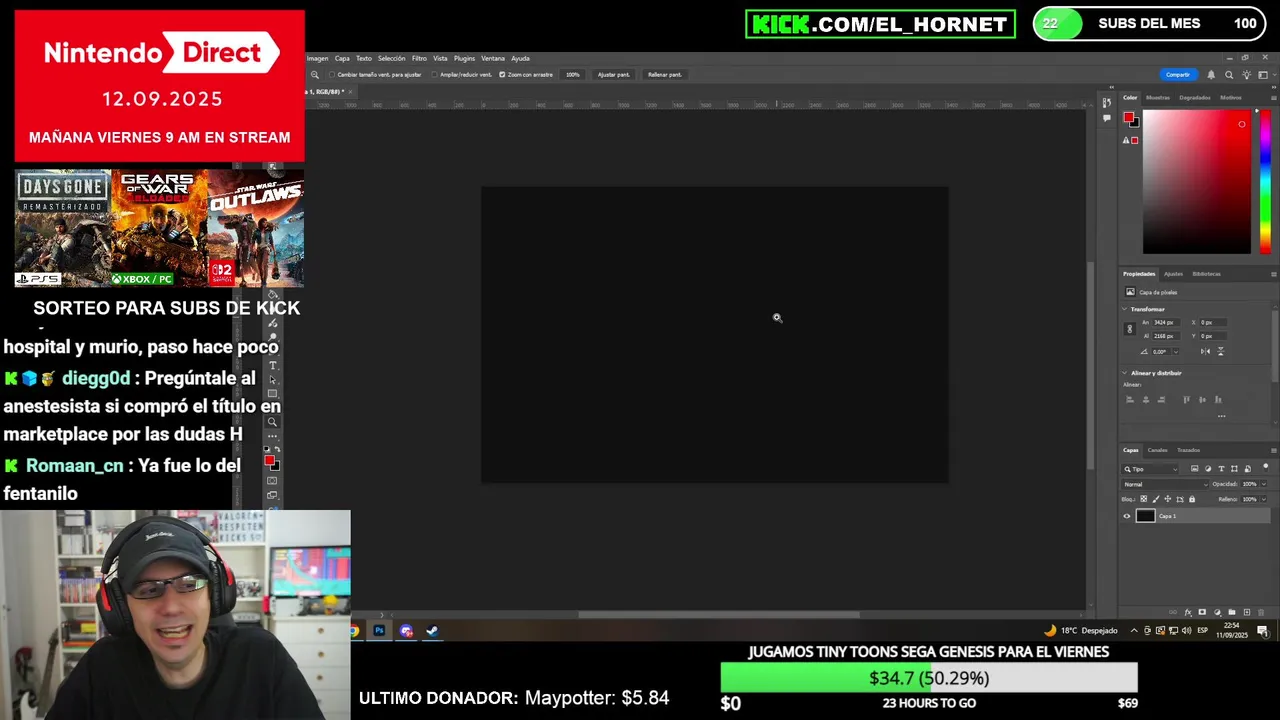The width and height of the screenshot is (1280, 720).
Task: Click the 'Rellenar pant.' button
Action: point(665,74)
